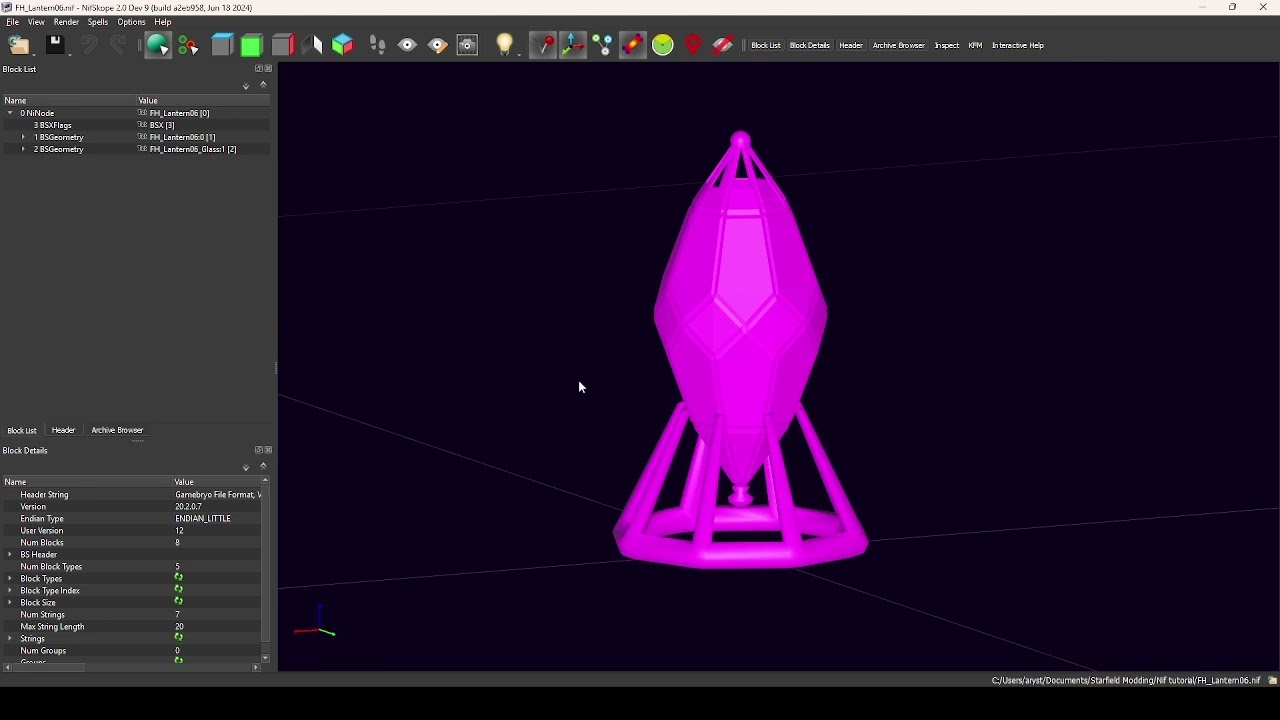Float the Block Details panel
The width and height of the screenshot is (1280, 720).
click(259, 450)
